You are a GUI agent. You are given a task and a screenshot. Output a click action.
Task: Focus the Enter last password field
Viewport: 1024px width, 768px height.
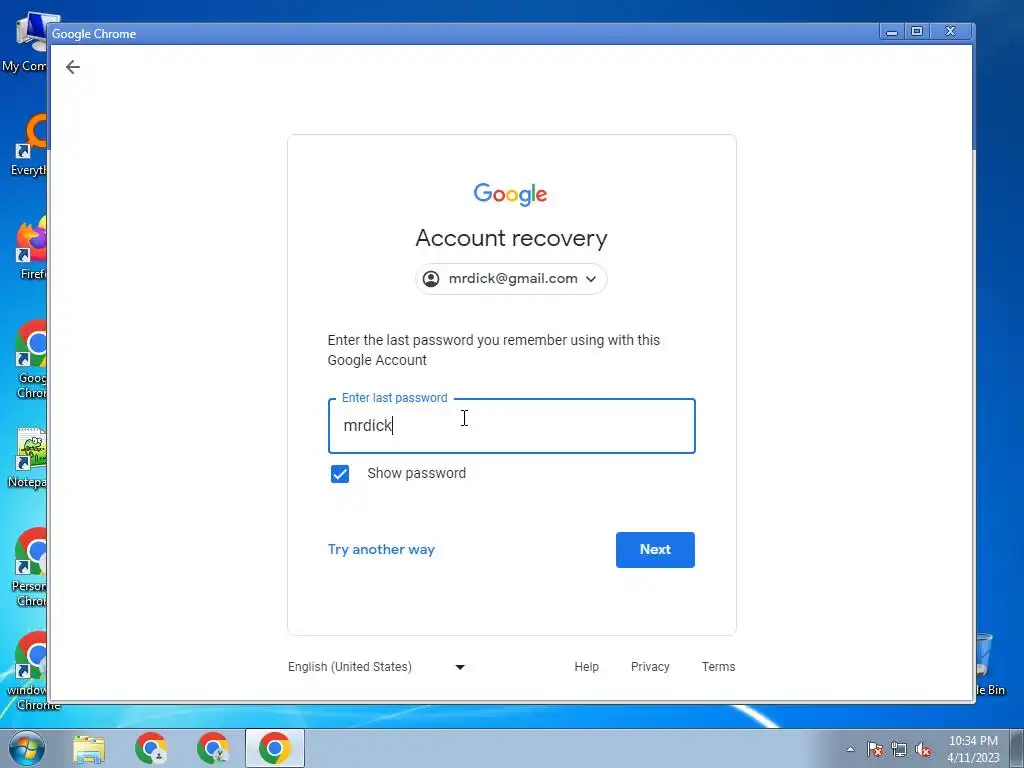click(511, 426)
